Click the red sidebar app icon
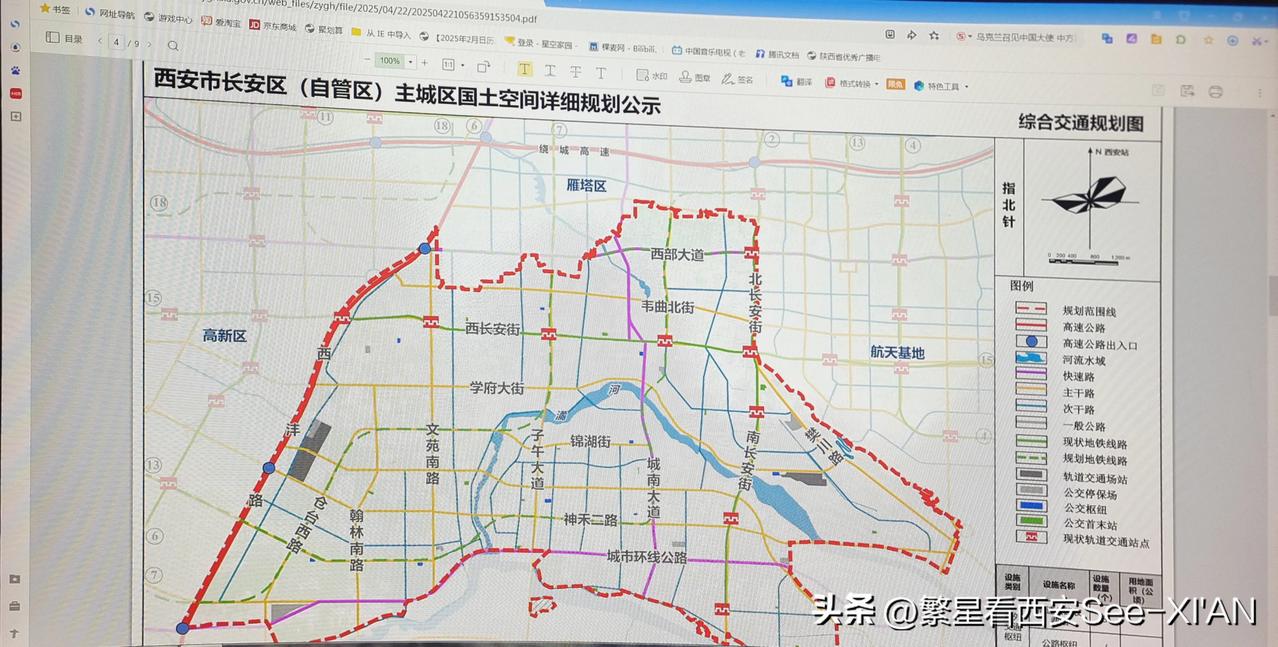The height and width of the screenshot is (647, 1278). coord(15,93)
